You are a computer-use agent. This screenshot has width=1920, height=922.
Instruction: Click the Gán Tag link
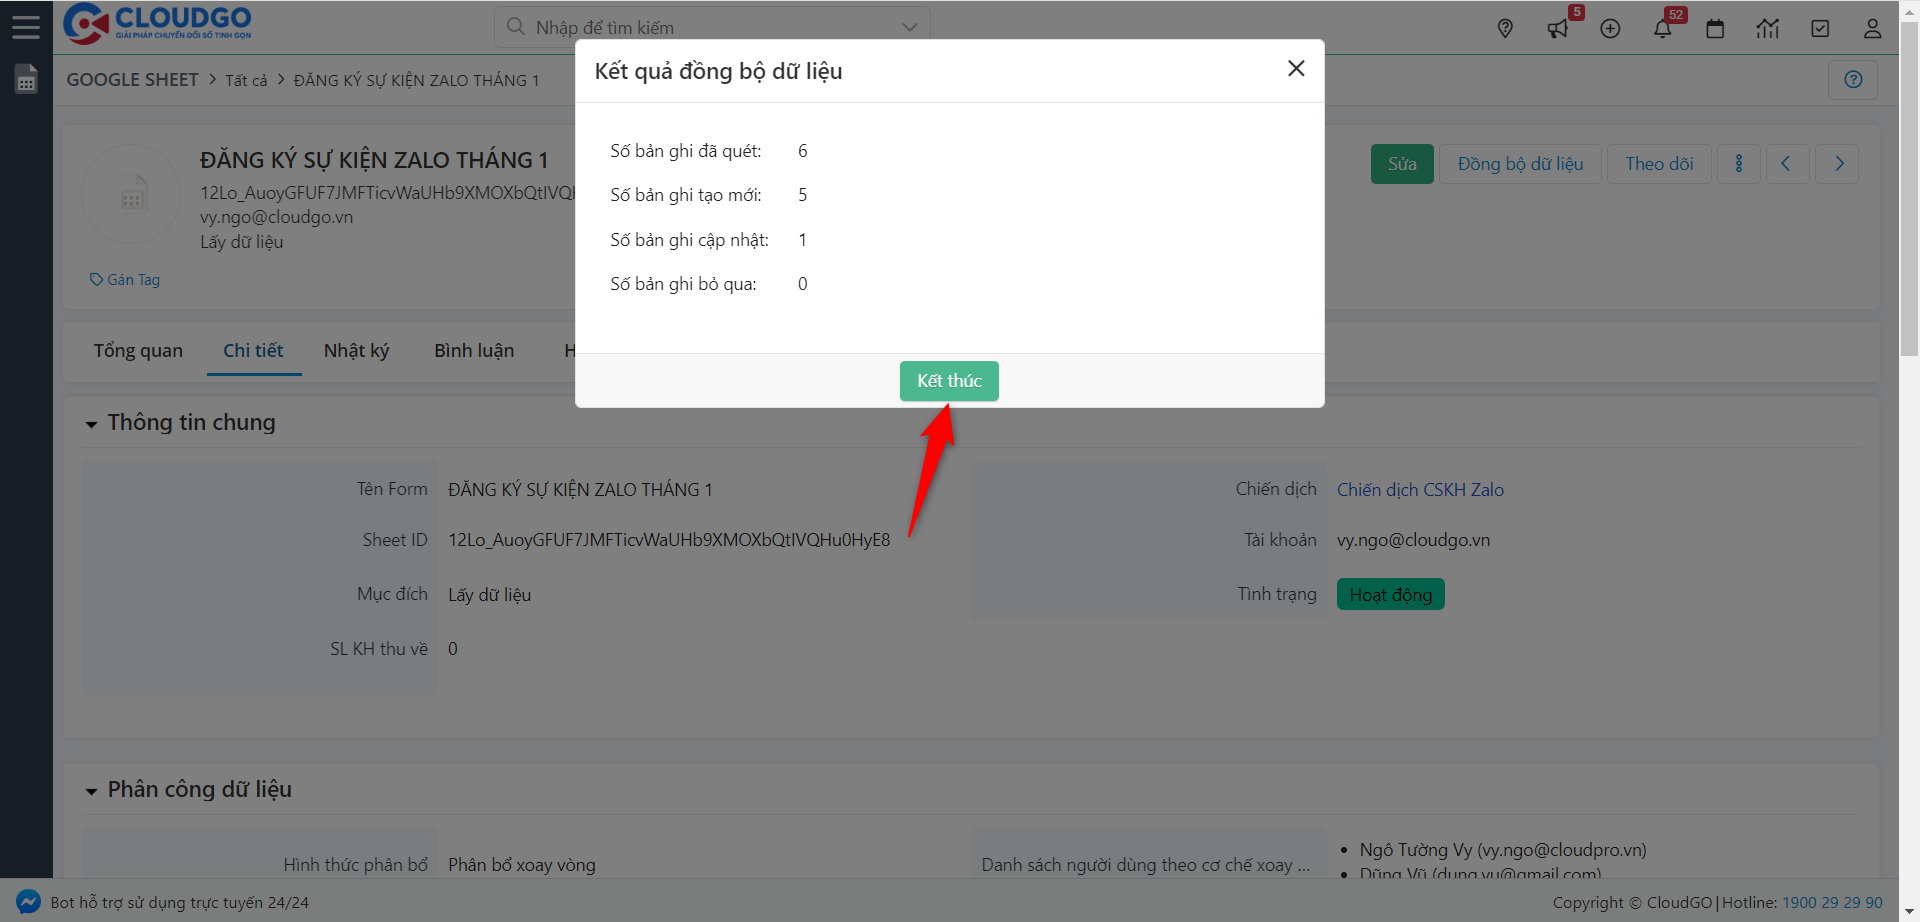(x=126, y=280)
